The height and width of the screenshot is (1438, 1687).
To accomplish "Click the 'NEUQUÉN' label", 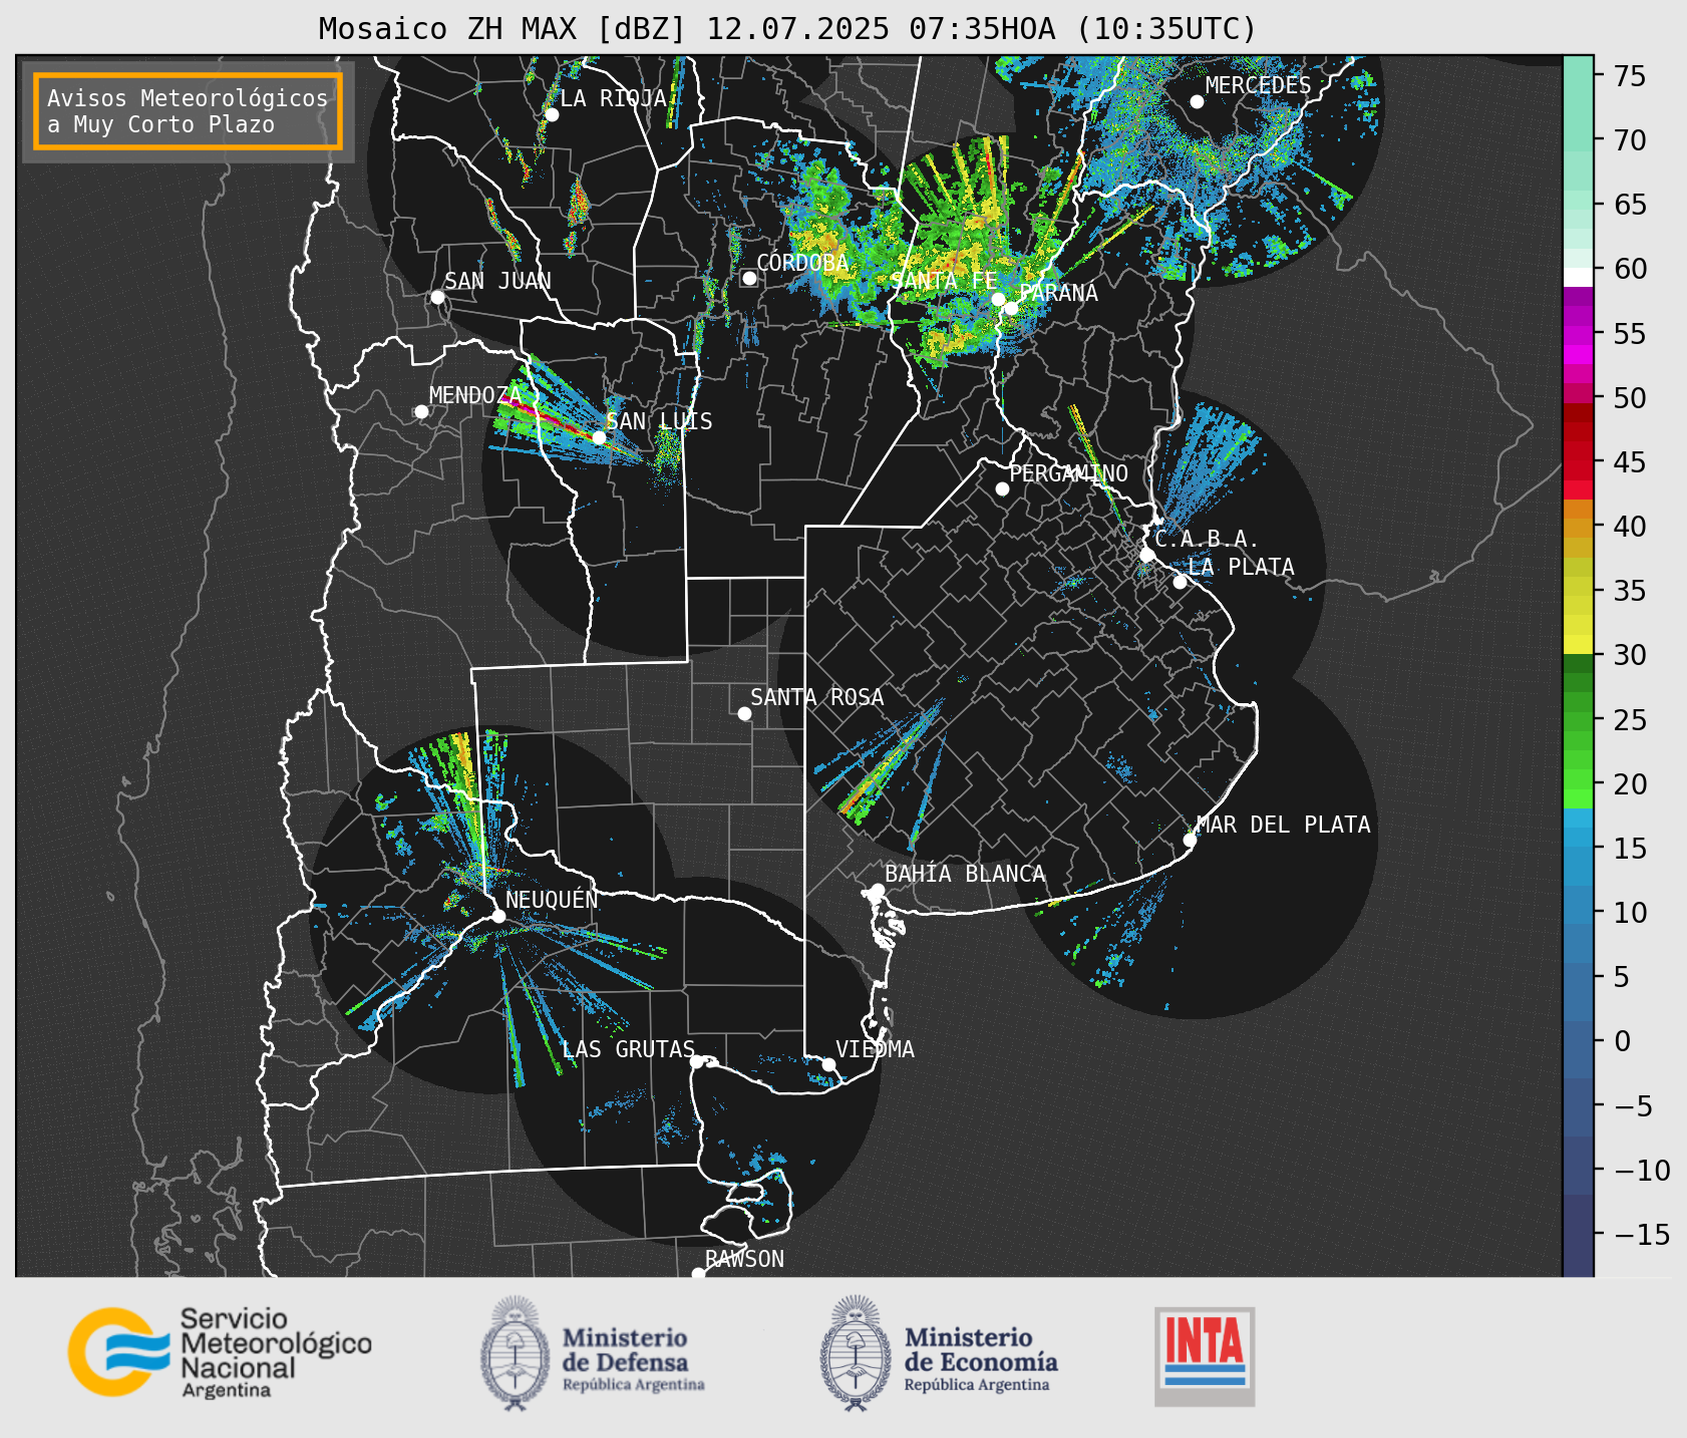I will (x=552, y=899).
